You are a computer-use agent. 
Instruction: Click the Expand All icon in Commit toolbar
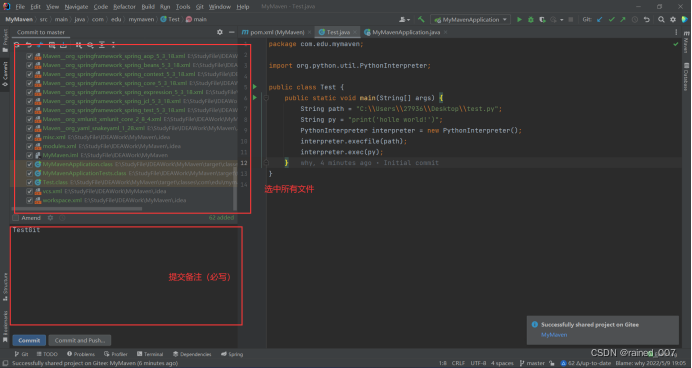click(102, 45)
